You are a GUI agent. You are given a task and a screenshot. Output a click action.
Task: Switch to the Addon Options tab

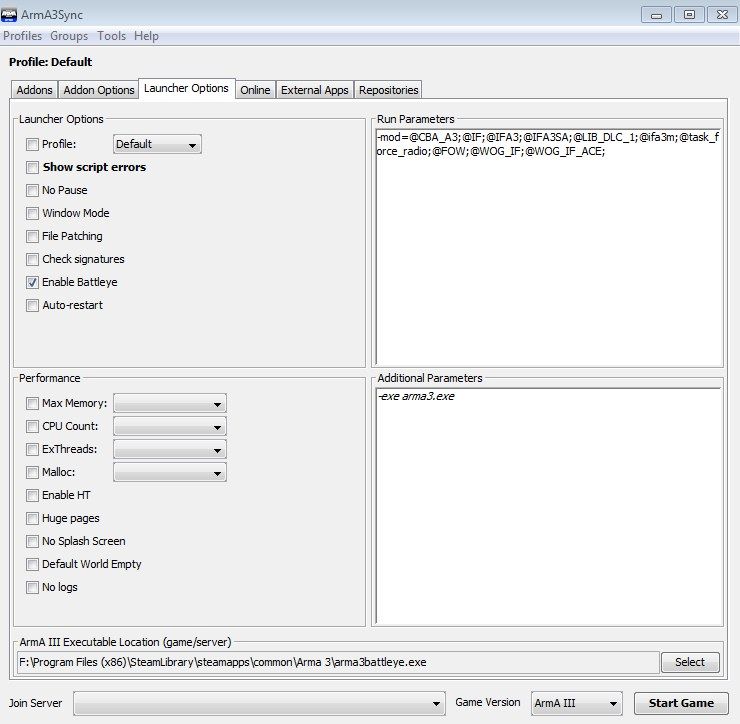(99, 90)
